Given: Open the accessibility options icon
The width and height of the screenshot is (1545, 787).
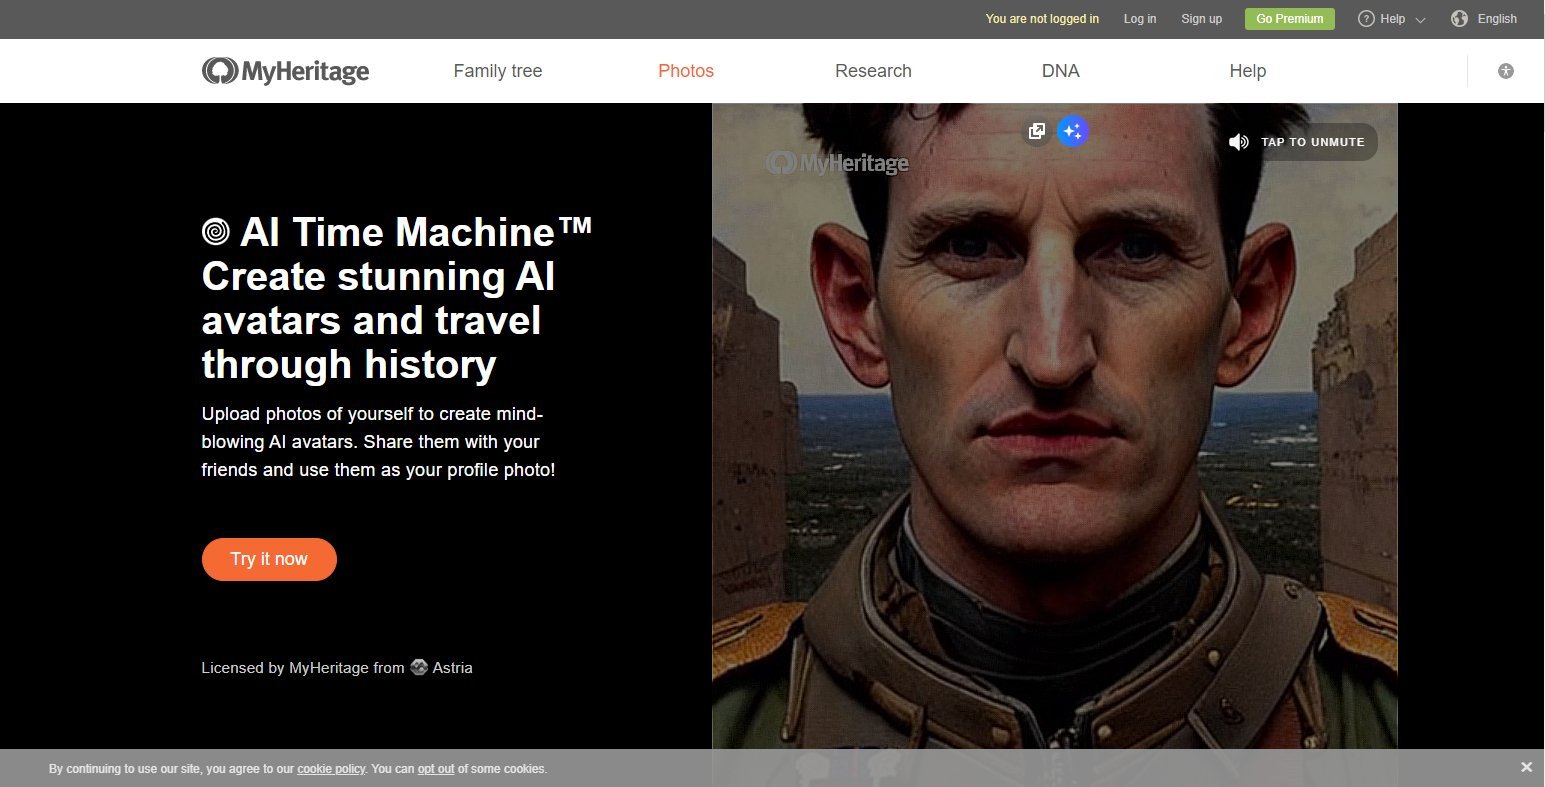Looking at the screenshot, I should point(1506,70).
